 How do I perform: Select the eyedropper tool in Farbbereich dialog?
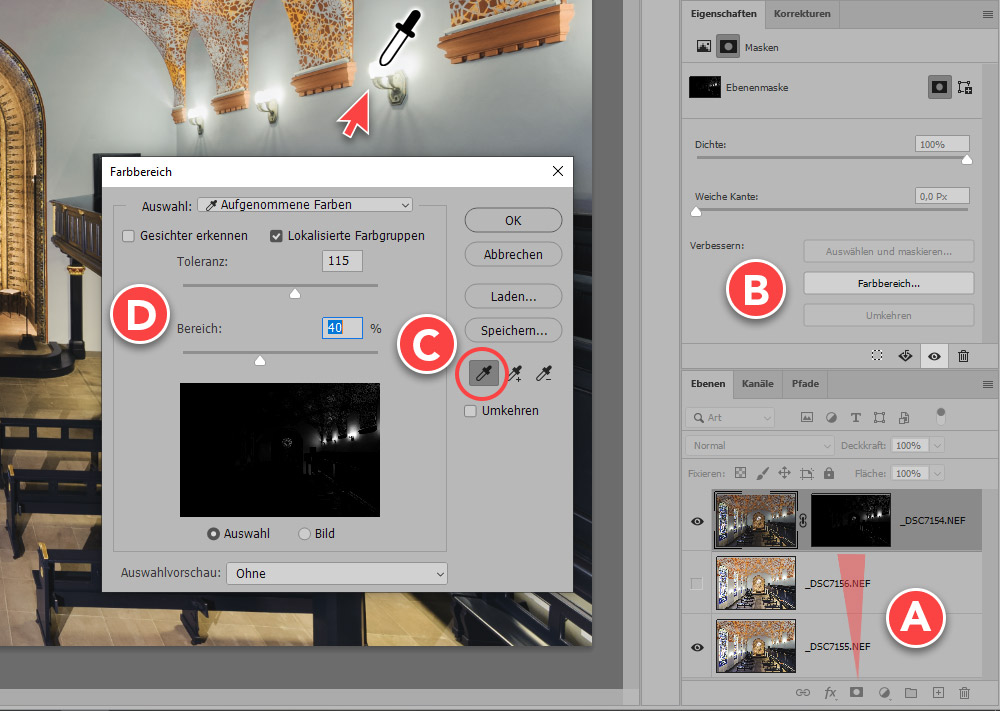(483, 374)
